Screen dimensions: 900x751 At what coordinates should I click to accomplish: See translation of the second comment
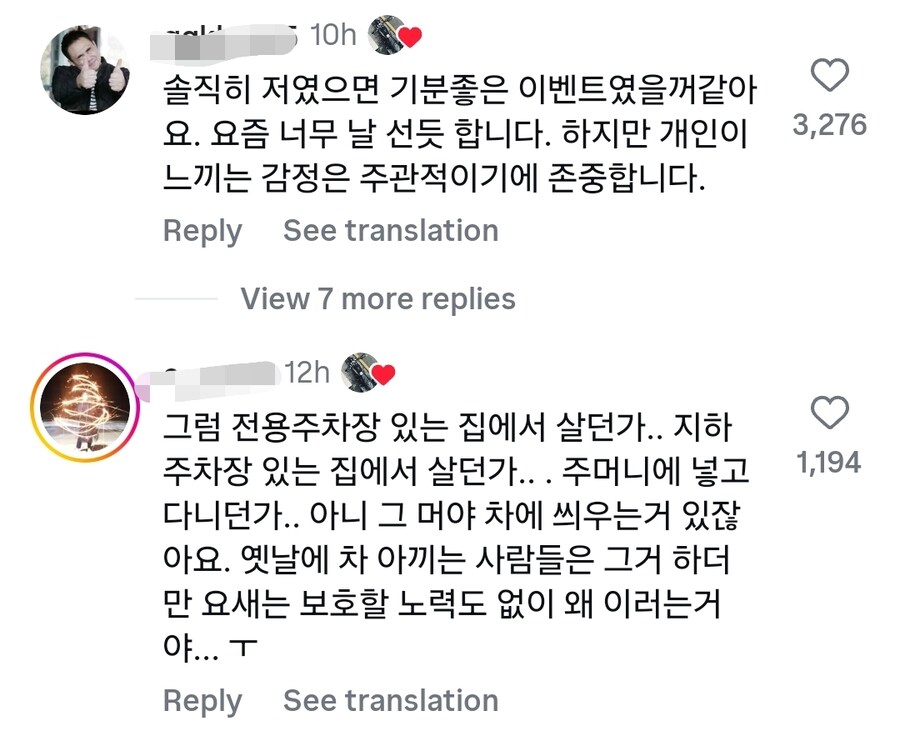[390, 701]
